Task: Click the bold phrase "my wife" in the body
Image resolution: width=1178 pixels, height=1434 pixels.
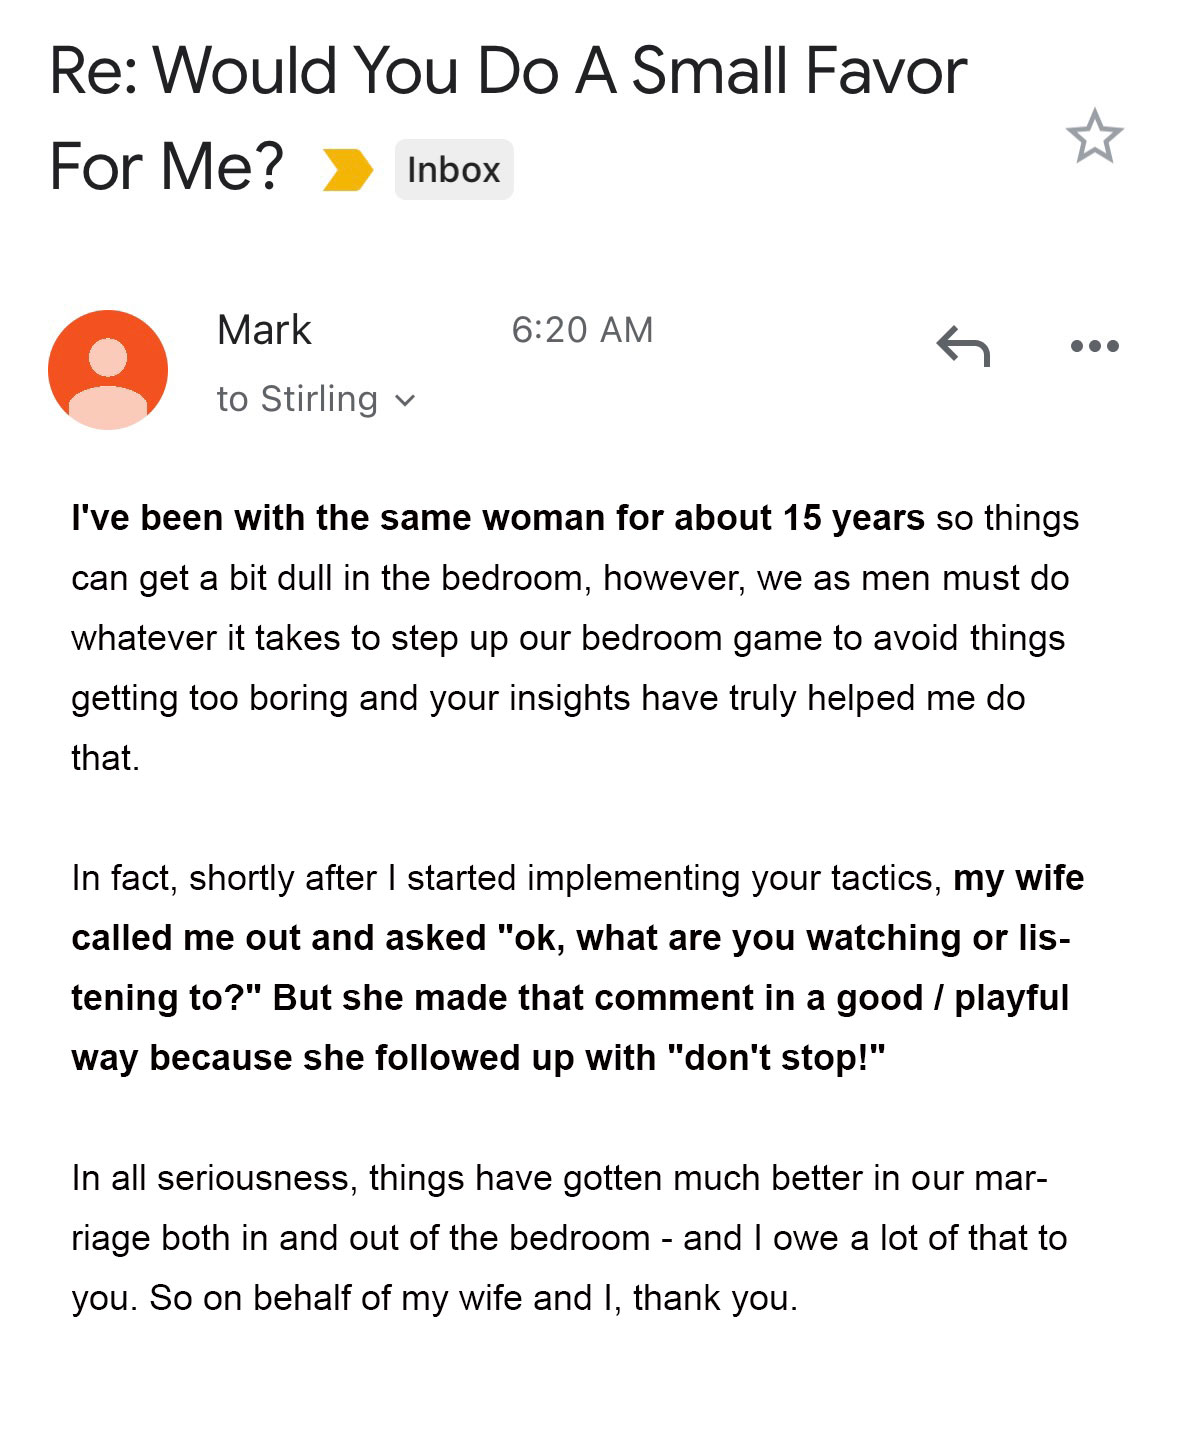Action: (1018, 878)
